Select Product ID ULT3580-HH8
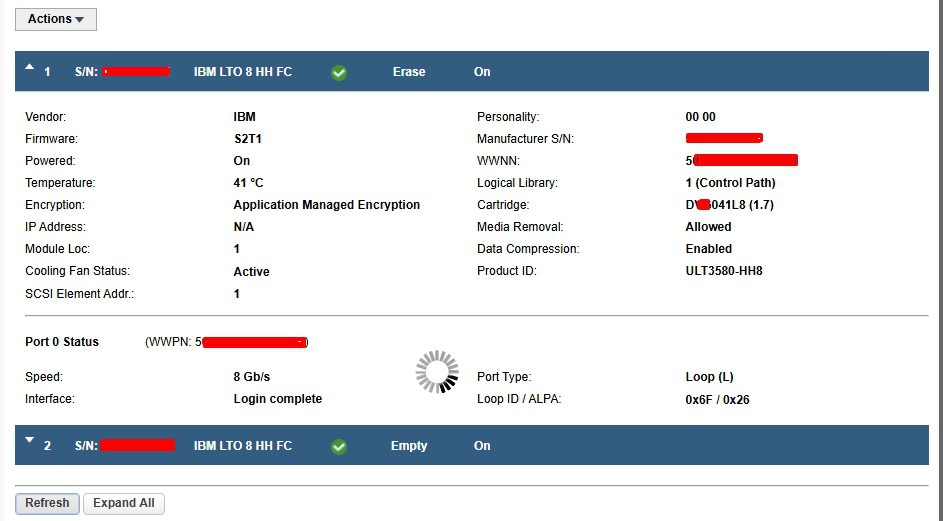943x521 pixels. tap(724, 271)
